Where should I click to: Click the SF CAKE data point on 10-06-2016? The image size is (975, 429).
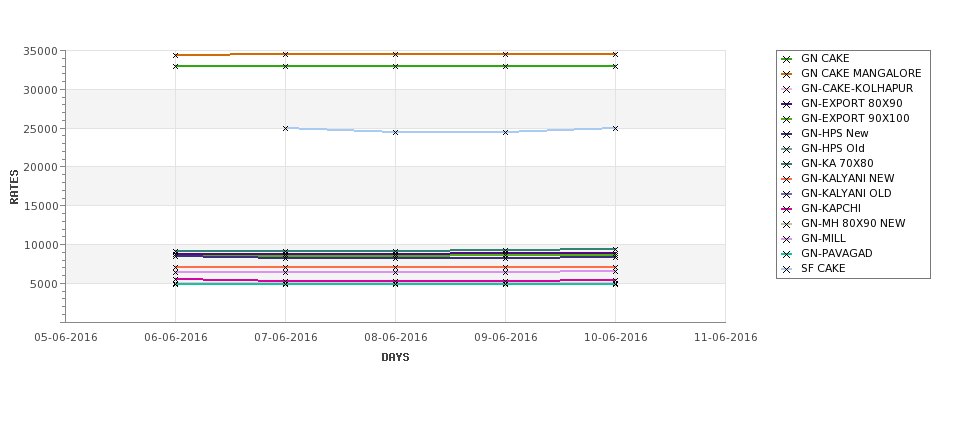[615, 129]
